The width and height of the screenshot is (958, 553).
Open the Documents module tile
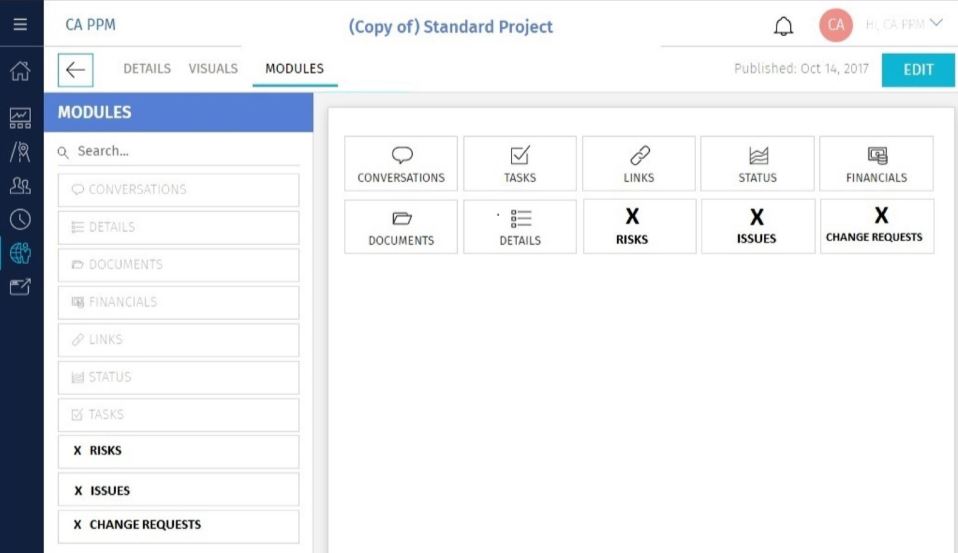click(401, 227)
